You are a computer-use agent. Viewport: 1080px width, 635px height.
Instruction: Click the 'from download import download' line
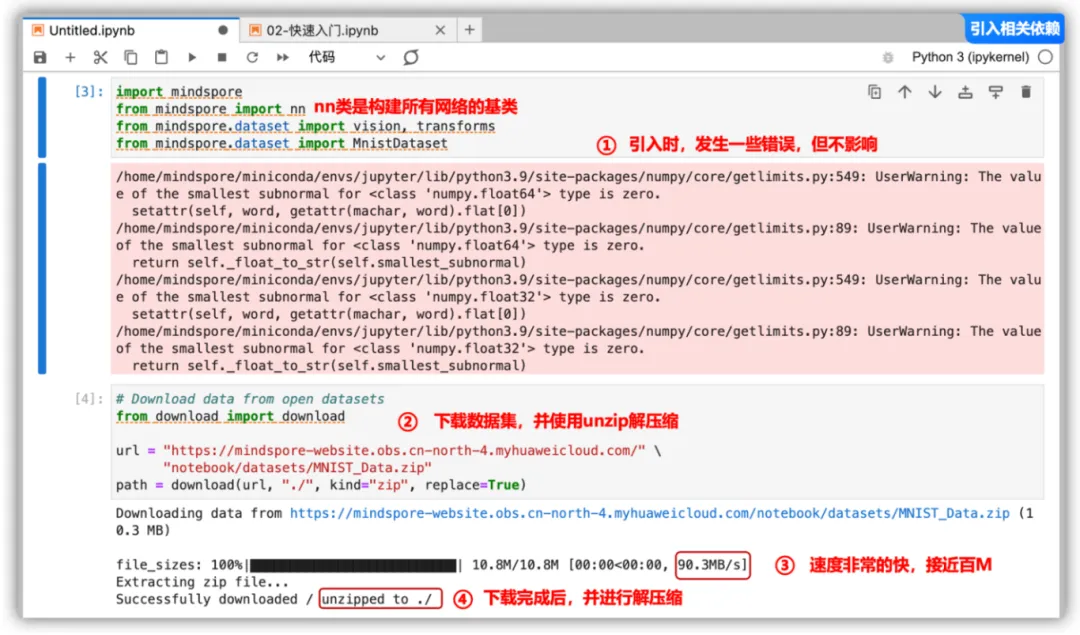click(230, 416)
